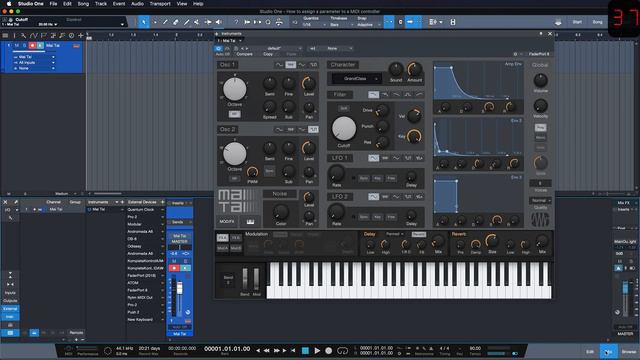The image size is (640, 360).
Task: Click the loop cycle toolbar icon
Action: pos(268,22)
